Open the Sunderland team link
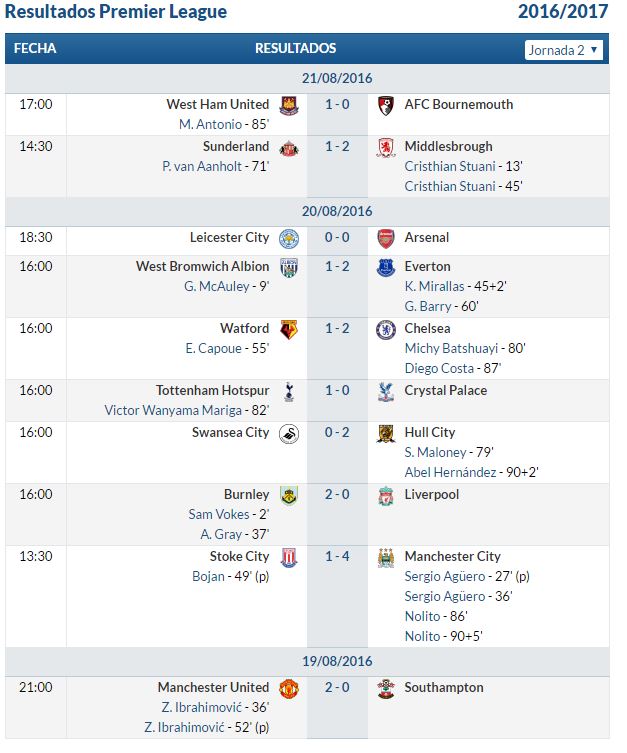Image resolution: width=627 pixels, height=753 pixels. click(x=236, y=146)
